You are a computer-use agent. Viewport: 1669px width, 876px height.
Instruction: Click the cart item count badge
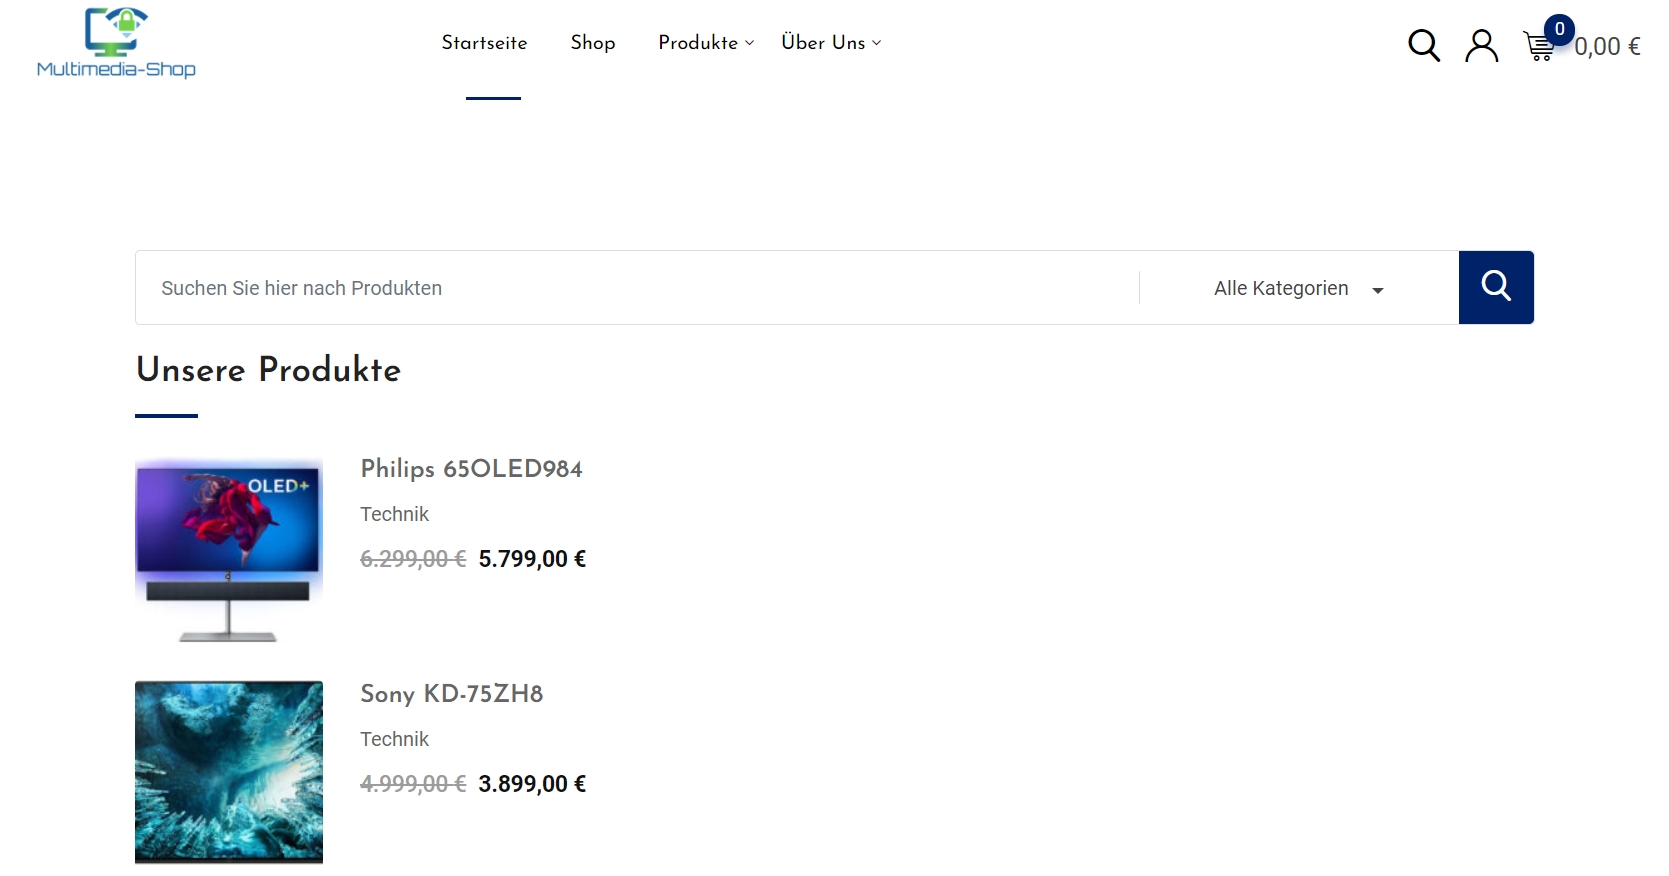coord(1559,29)
